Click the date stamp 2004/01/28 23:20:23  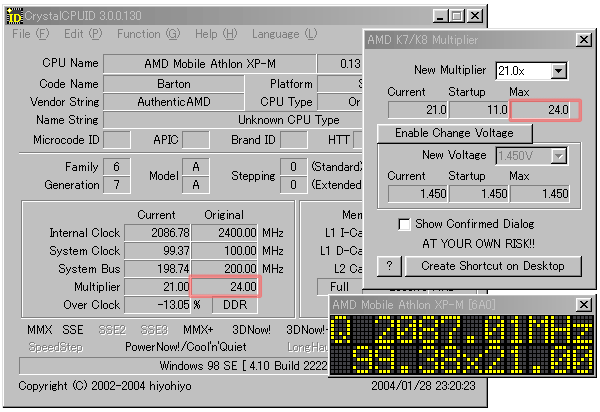[x=423, y=385]
